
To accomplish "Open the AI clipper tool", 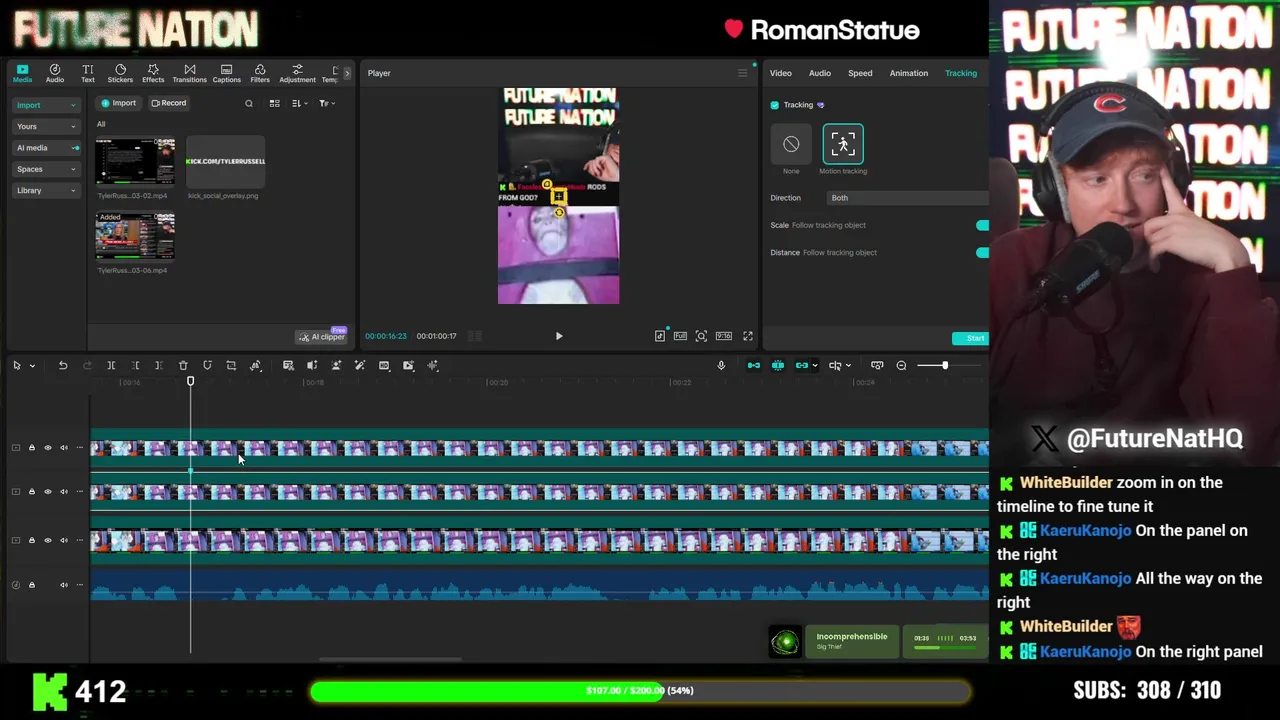I will click(321, 336).
